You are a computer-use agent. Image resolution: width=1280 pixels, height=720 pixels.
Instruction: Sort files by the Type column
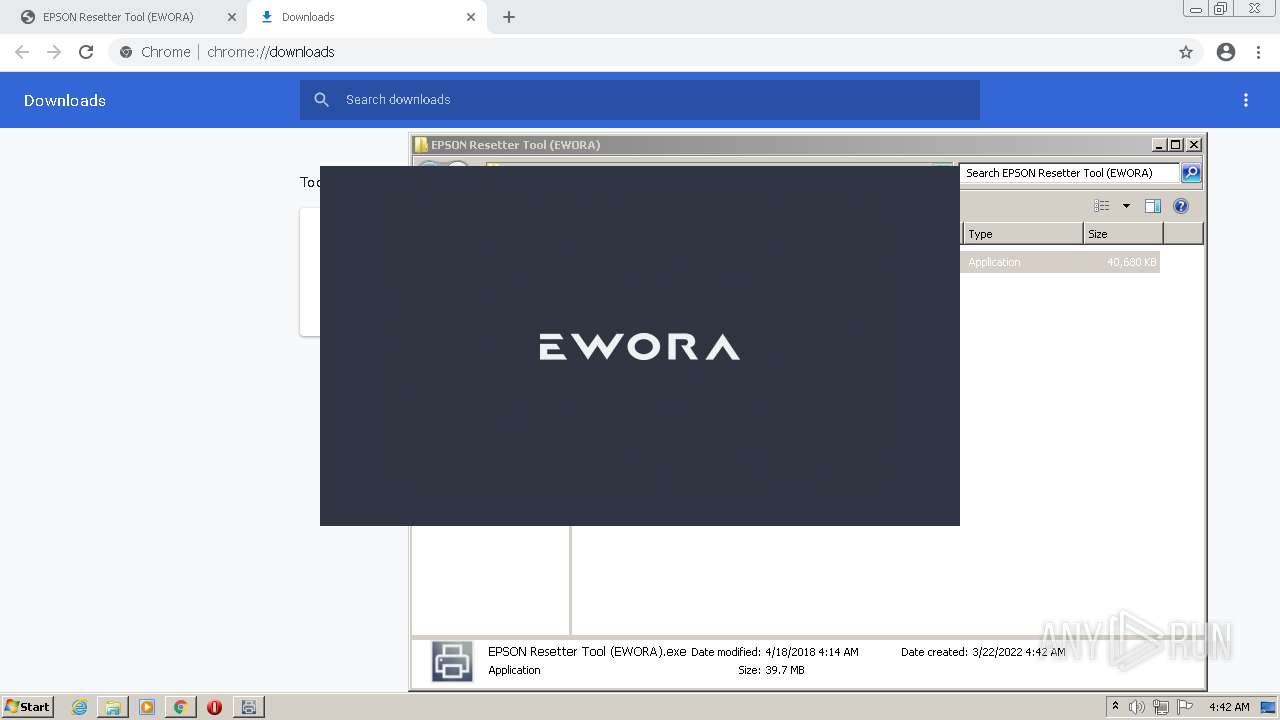pos(1023,234)
